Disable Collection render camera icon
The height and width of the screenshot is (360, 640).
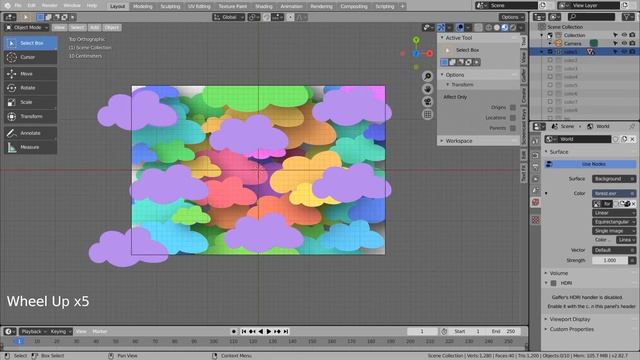(x=632, y=35)
